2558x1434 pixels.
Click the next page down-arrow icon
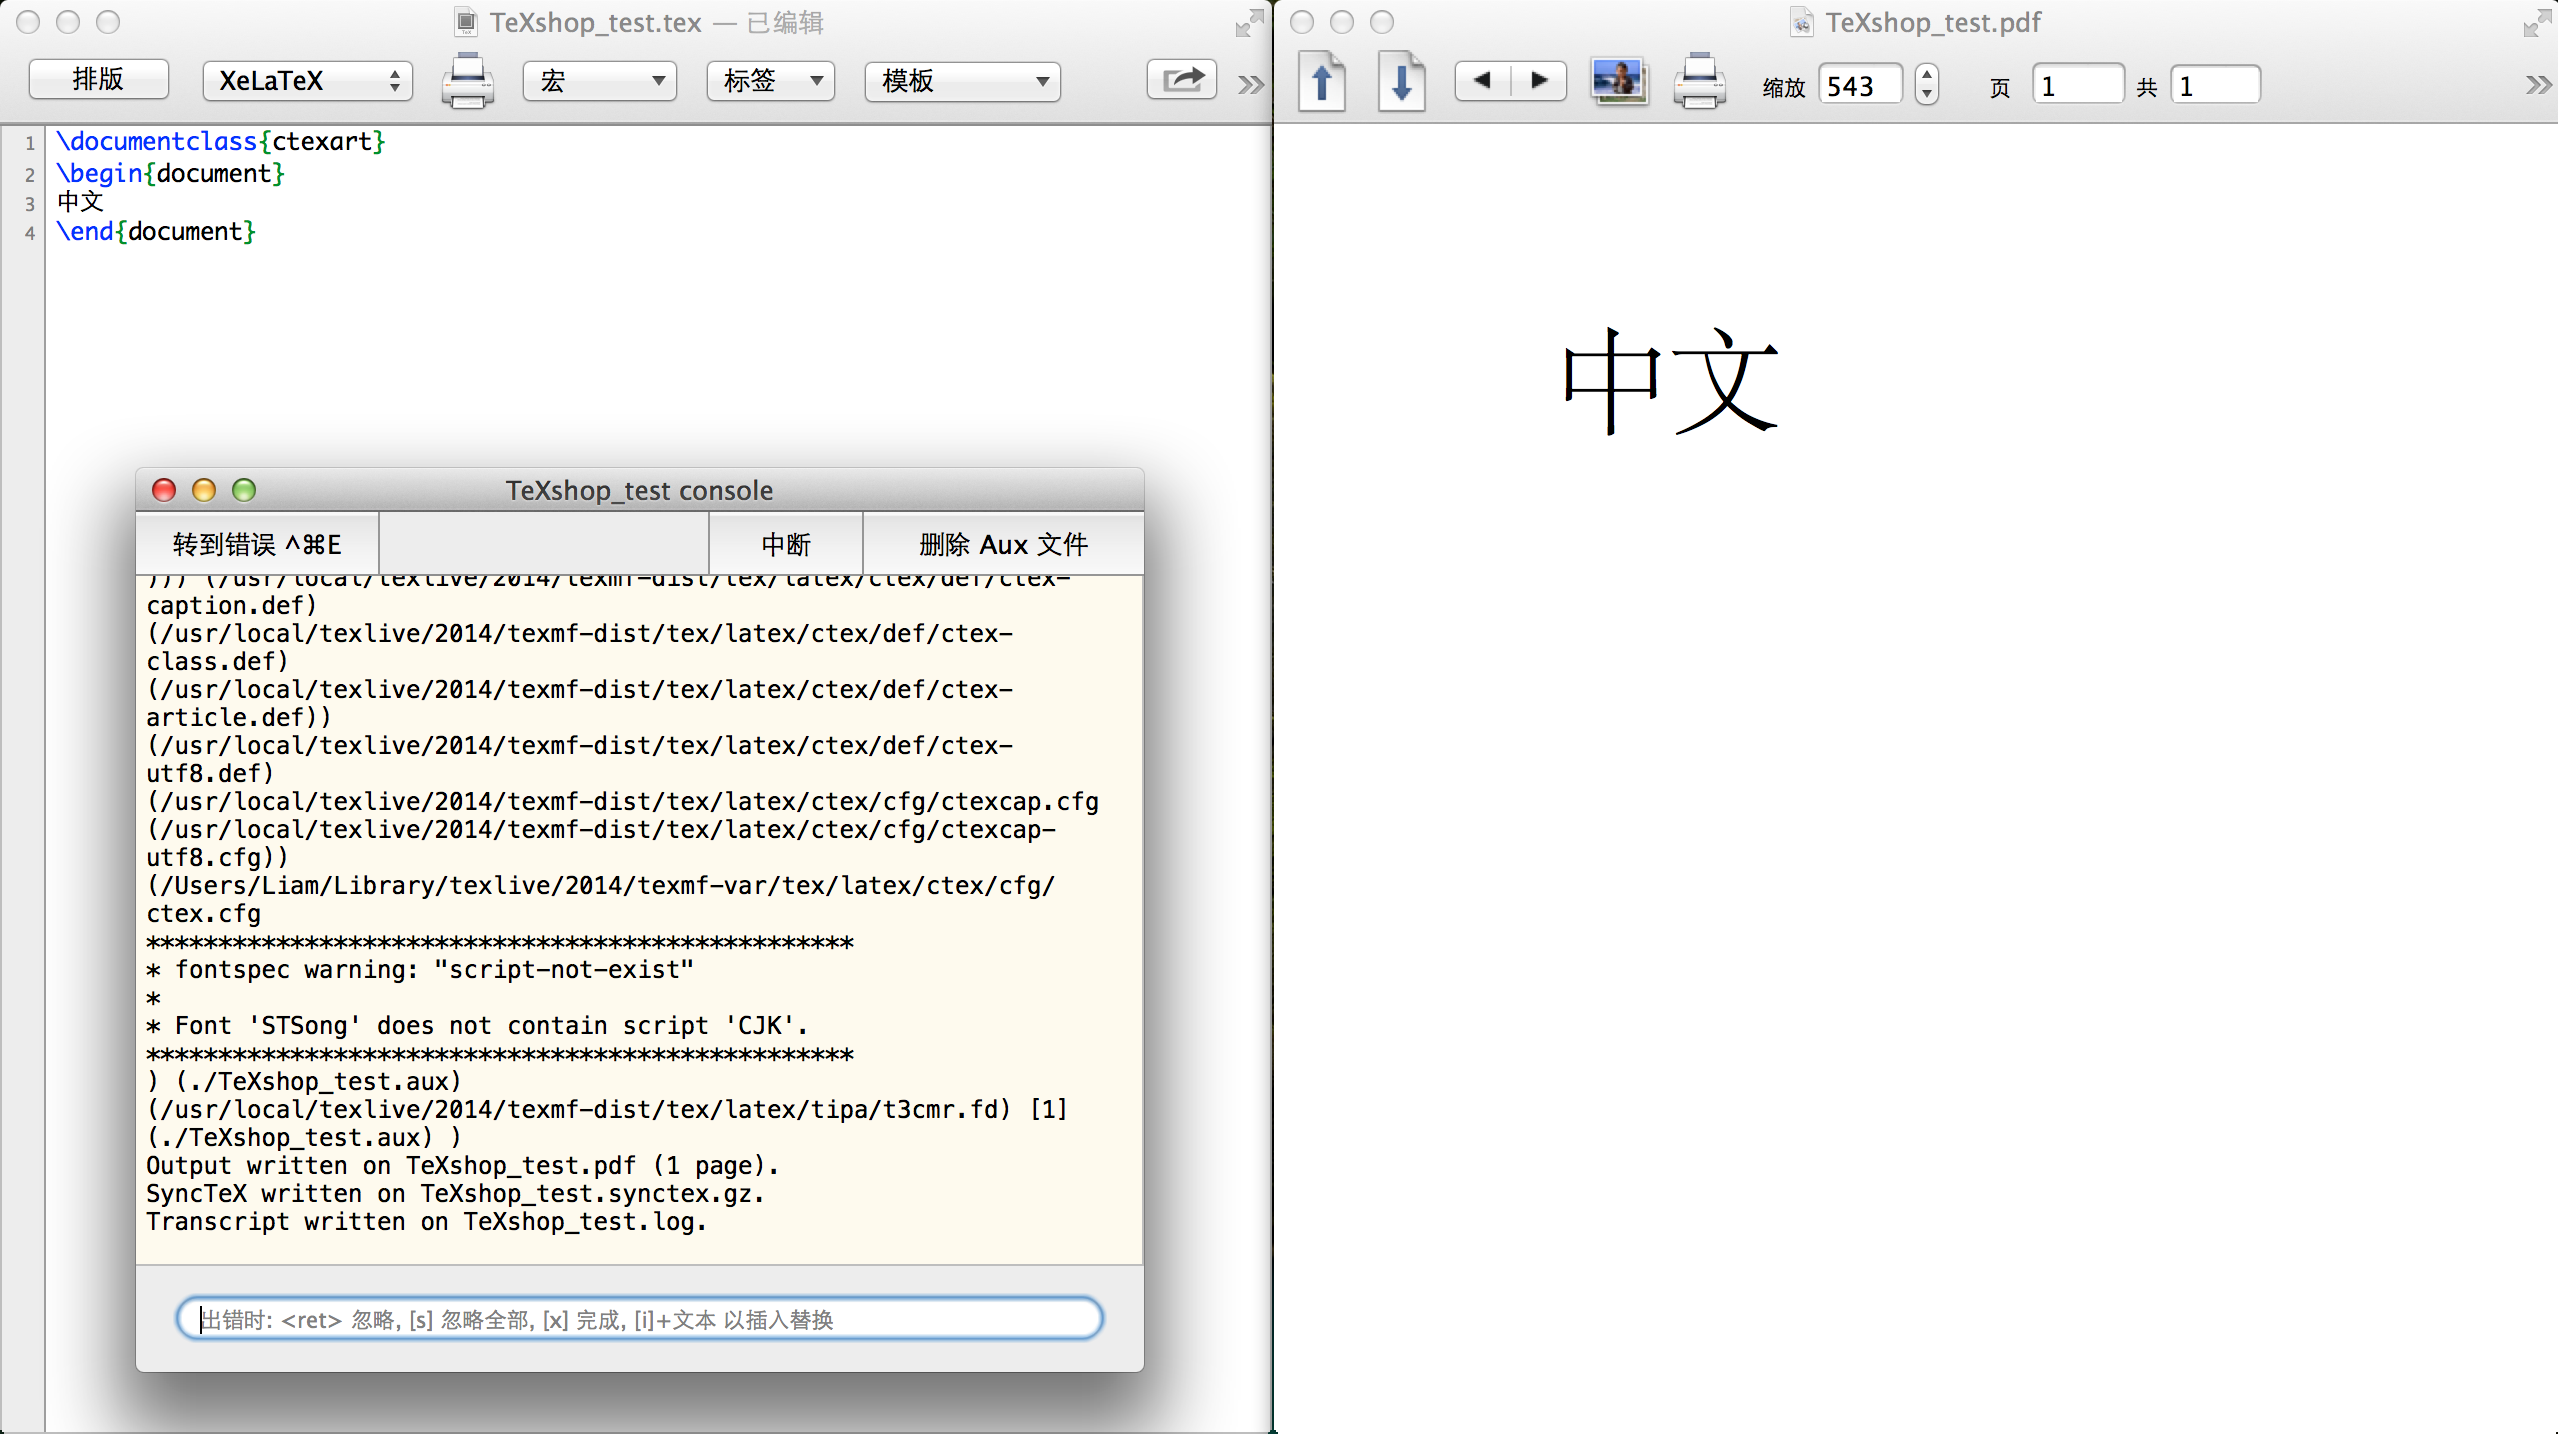1401,82
